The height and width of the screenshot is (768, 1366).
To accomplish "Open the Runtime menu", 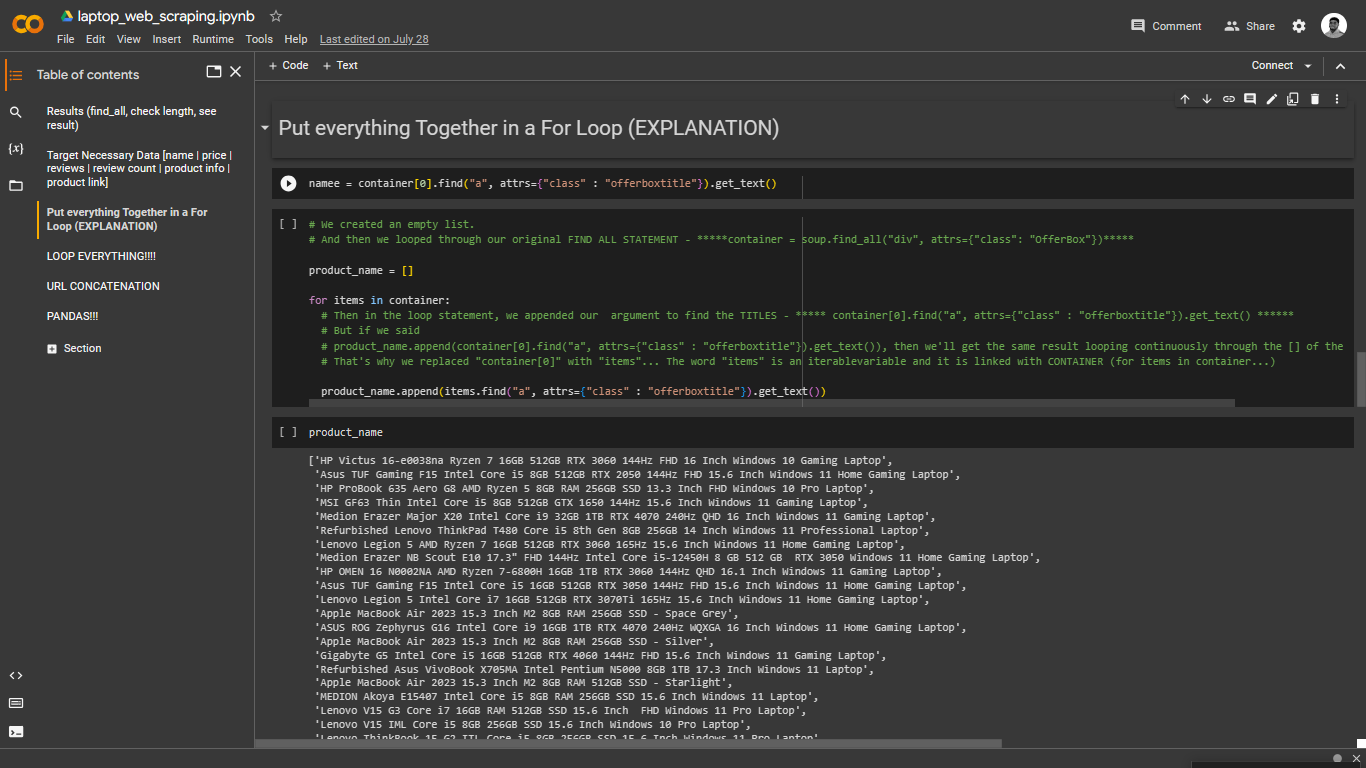I will coord(213,39).
